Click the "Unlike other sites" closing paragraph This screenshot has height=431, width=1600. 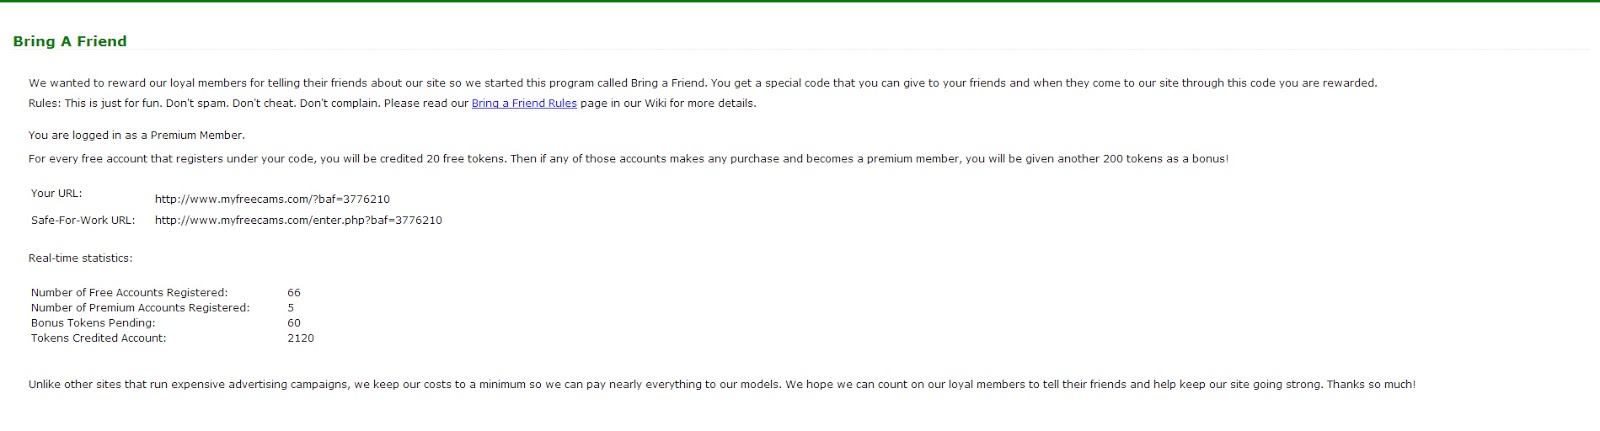pos(722,384)
